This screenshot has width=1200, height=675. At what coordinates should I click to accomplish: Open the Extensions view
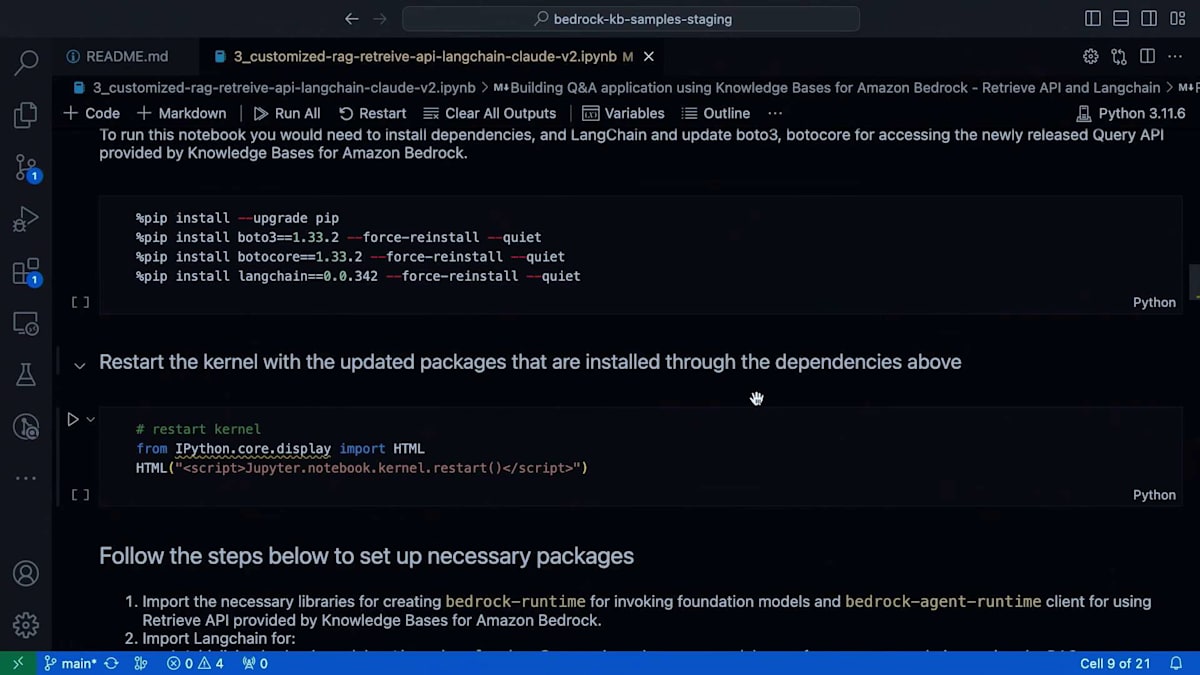click(x=26, y=272)
